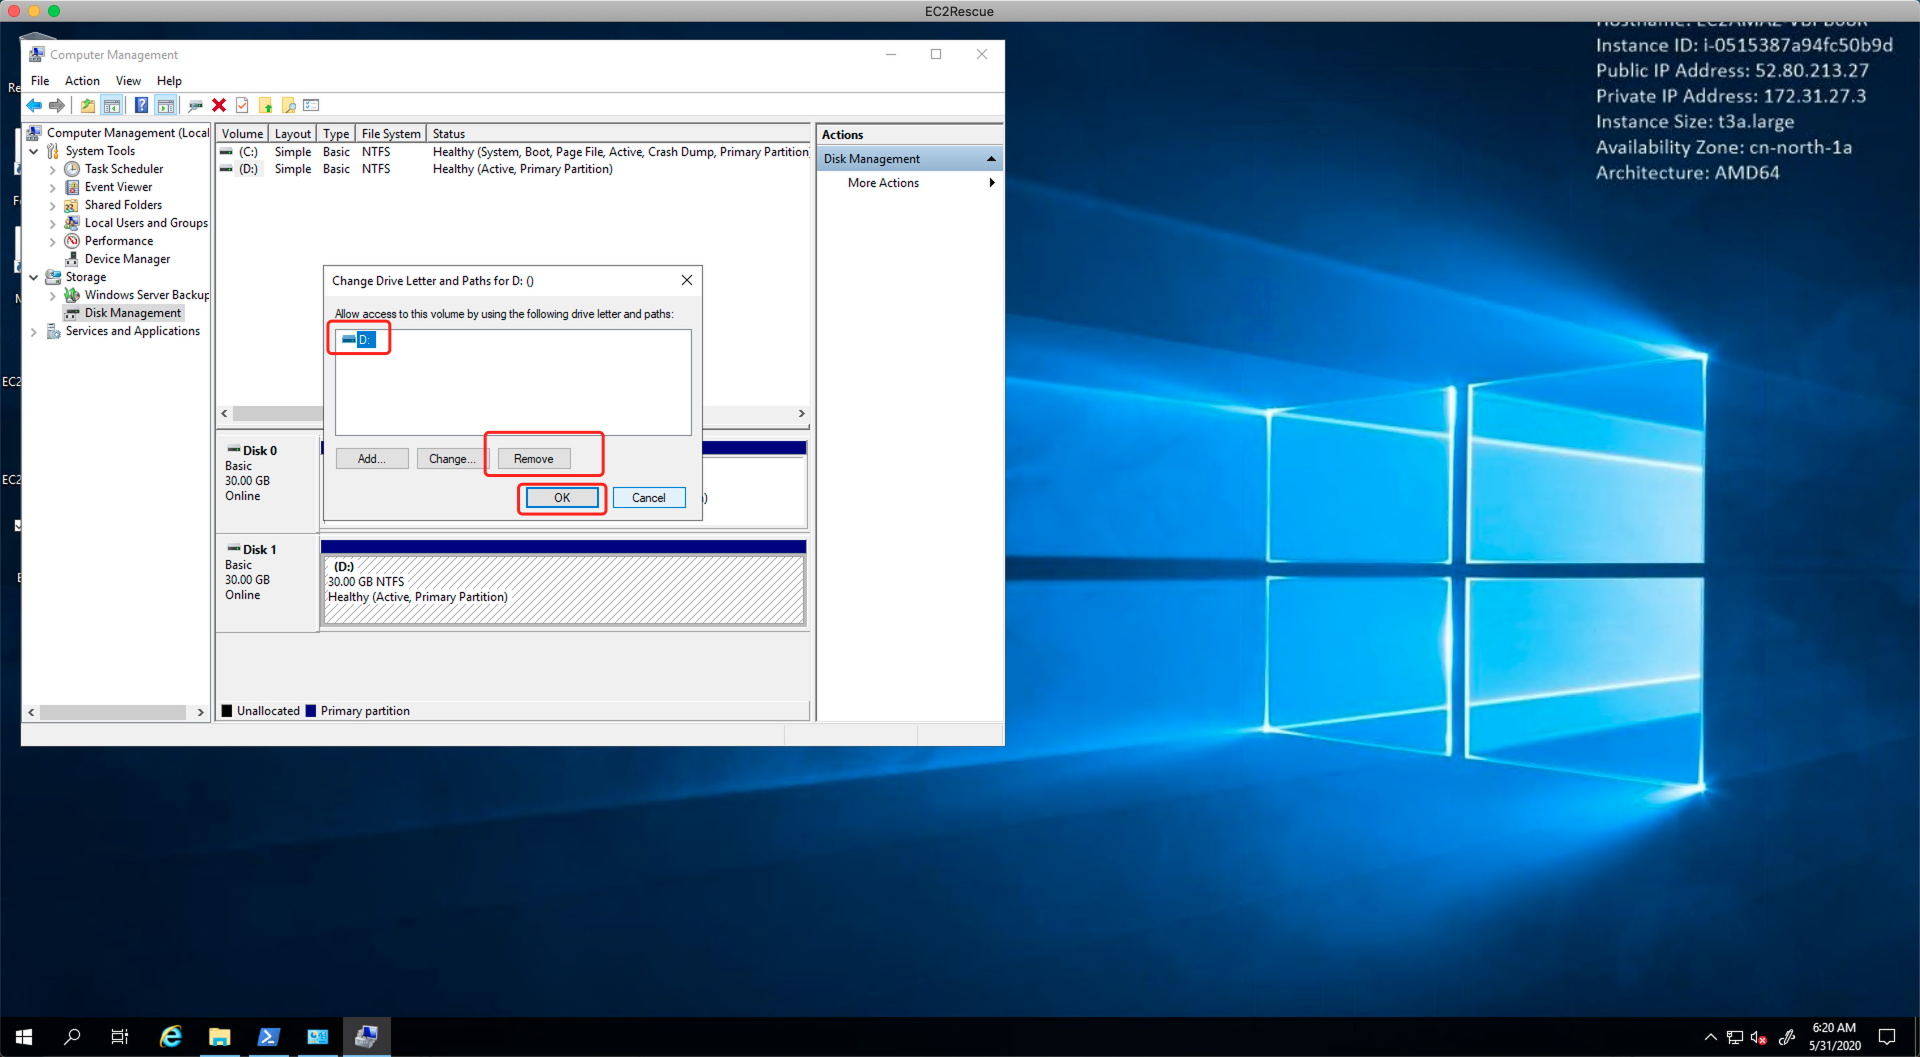Click the Connect disk rescan toolbar icon

point(195,105)
